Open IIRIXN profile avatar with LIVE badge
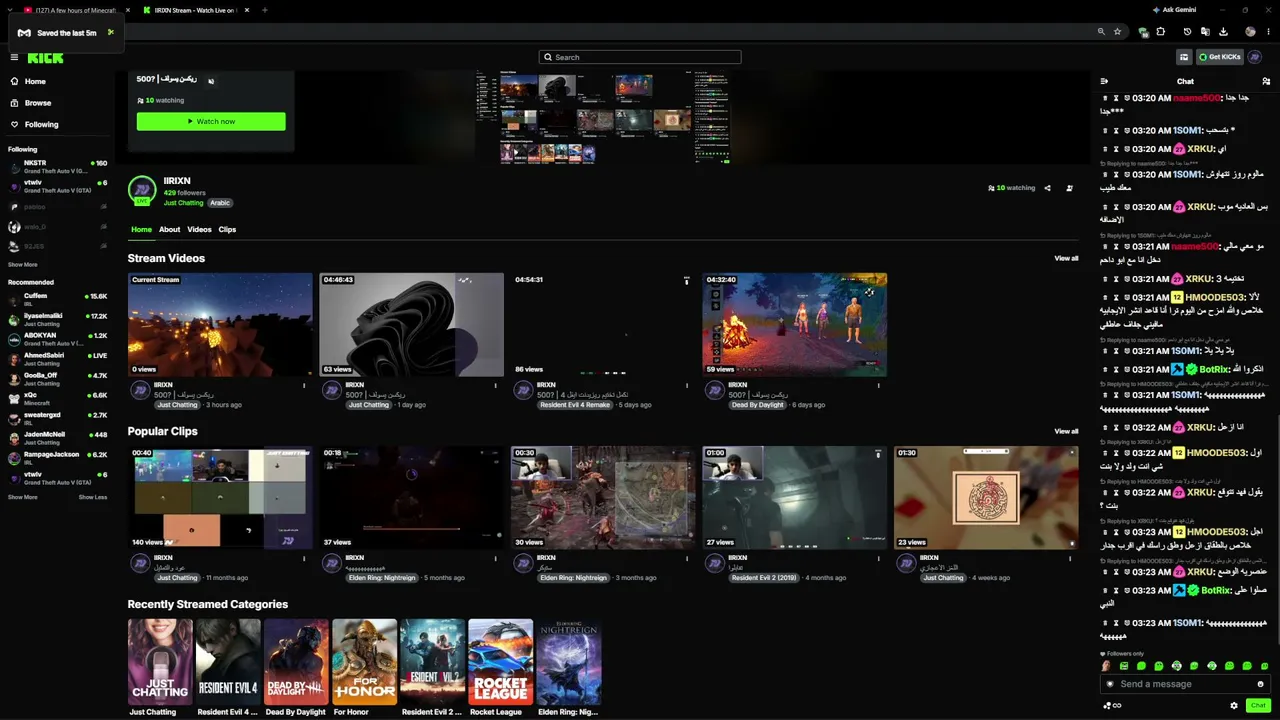The width and height of the screenshot is (1280, 720). [142, 191]
